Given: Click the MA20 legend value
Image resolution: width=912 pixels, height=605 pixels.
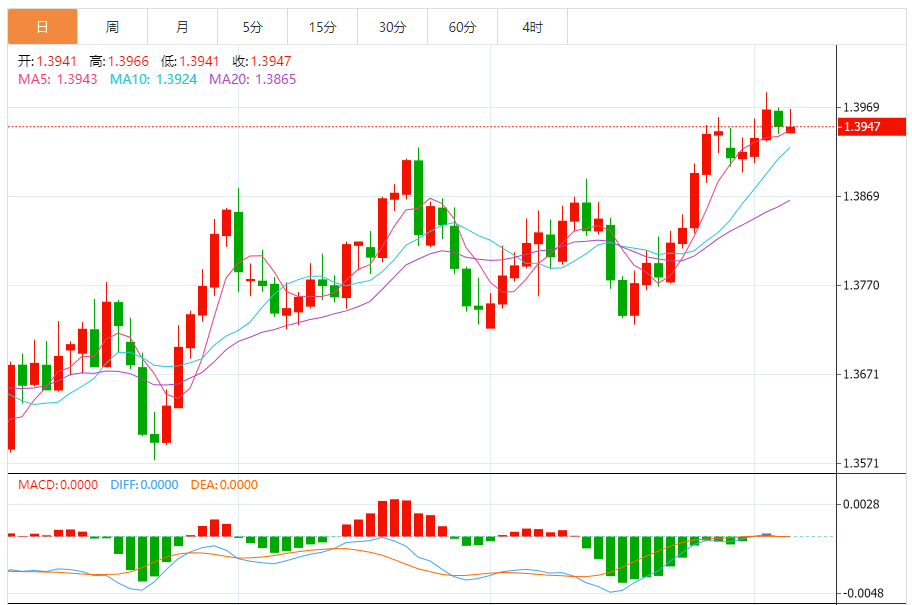Looking at the screenshot, I should 252,79.
